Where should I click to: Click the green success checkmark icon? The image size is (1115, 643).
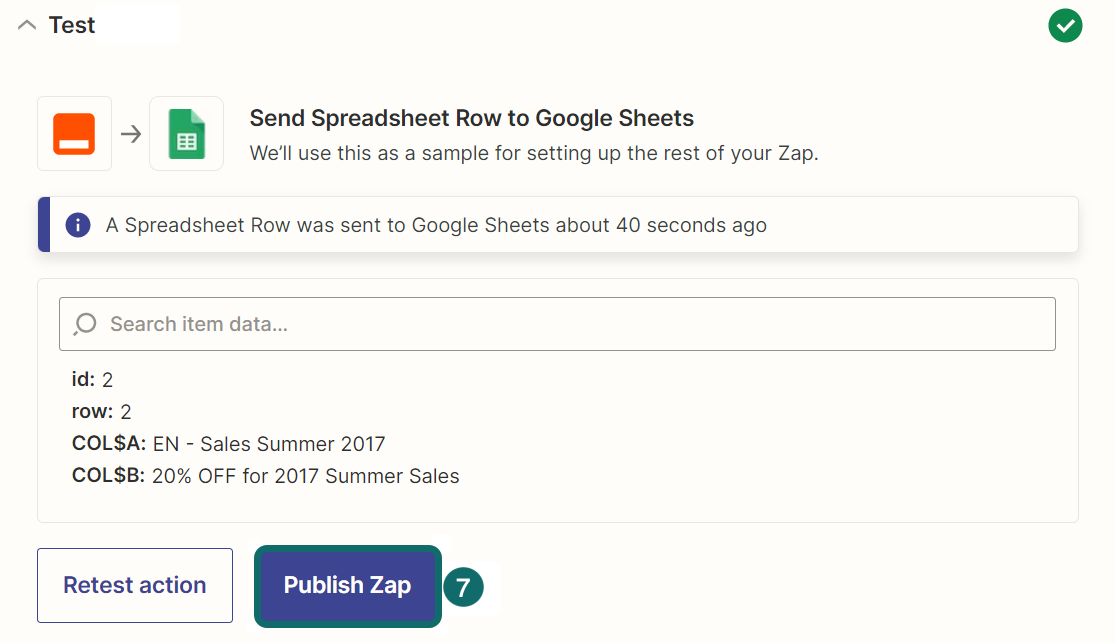point(1065,25)
